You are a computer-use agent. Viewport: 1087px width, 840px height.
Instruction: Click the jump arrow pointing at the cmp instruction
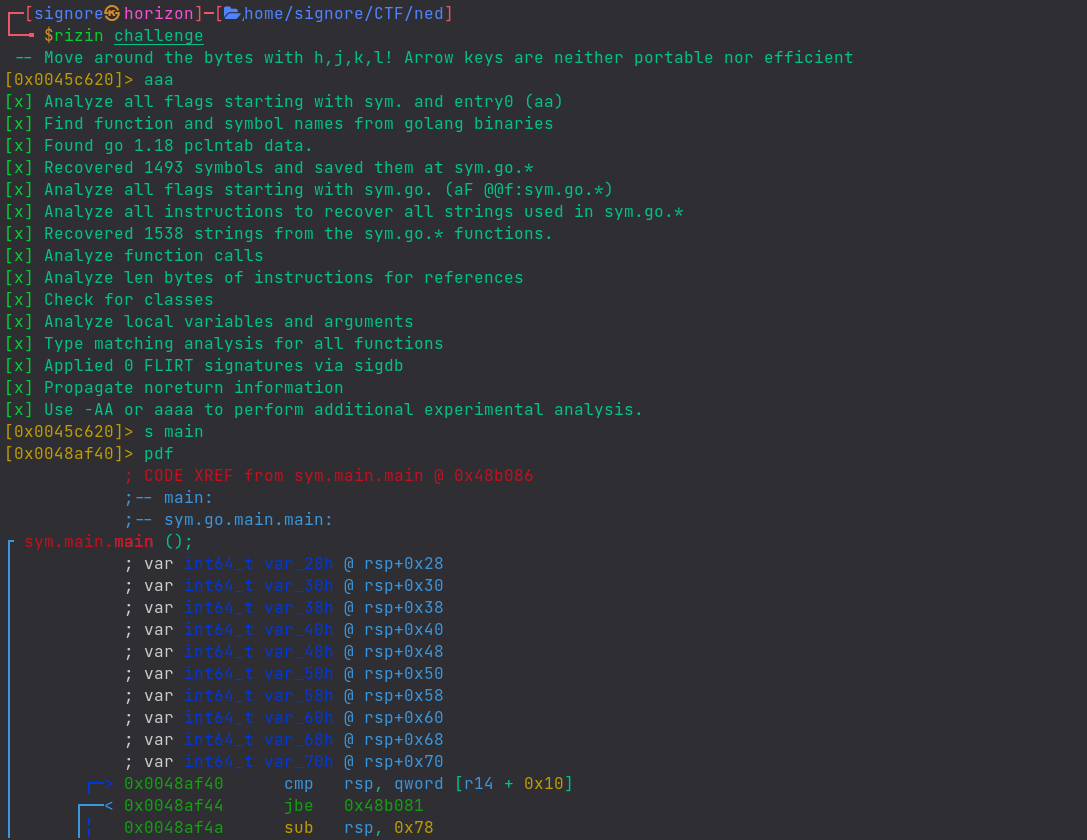click(100, 784)
